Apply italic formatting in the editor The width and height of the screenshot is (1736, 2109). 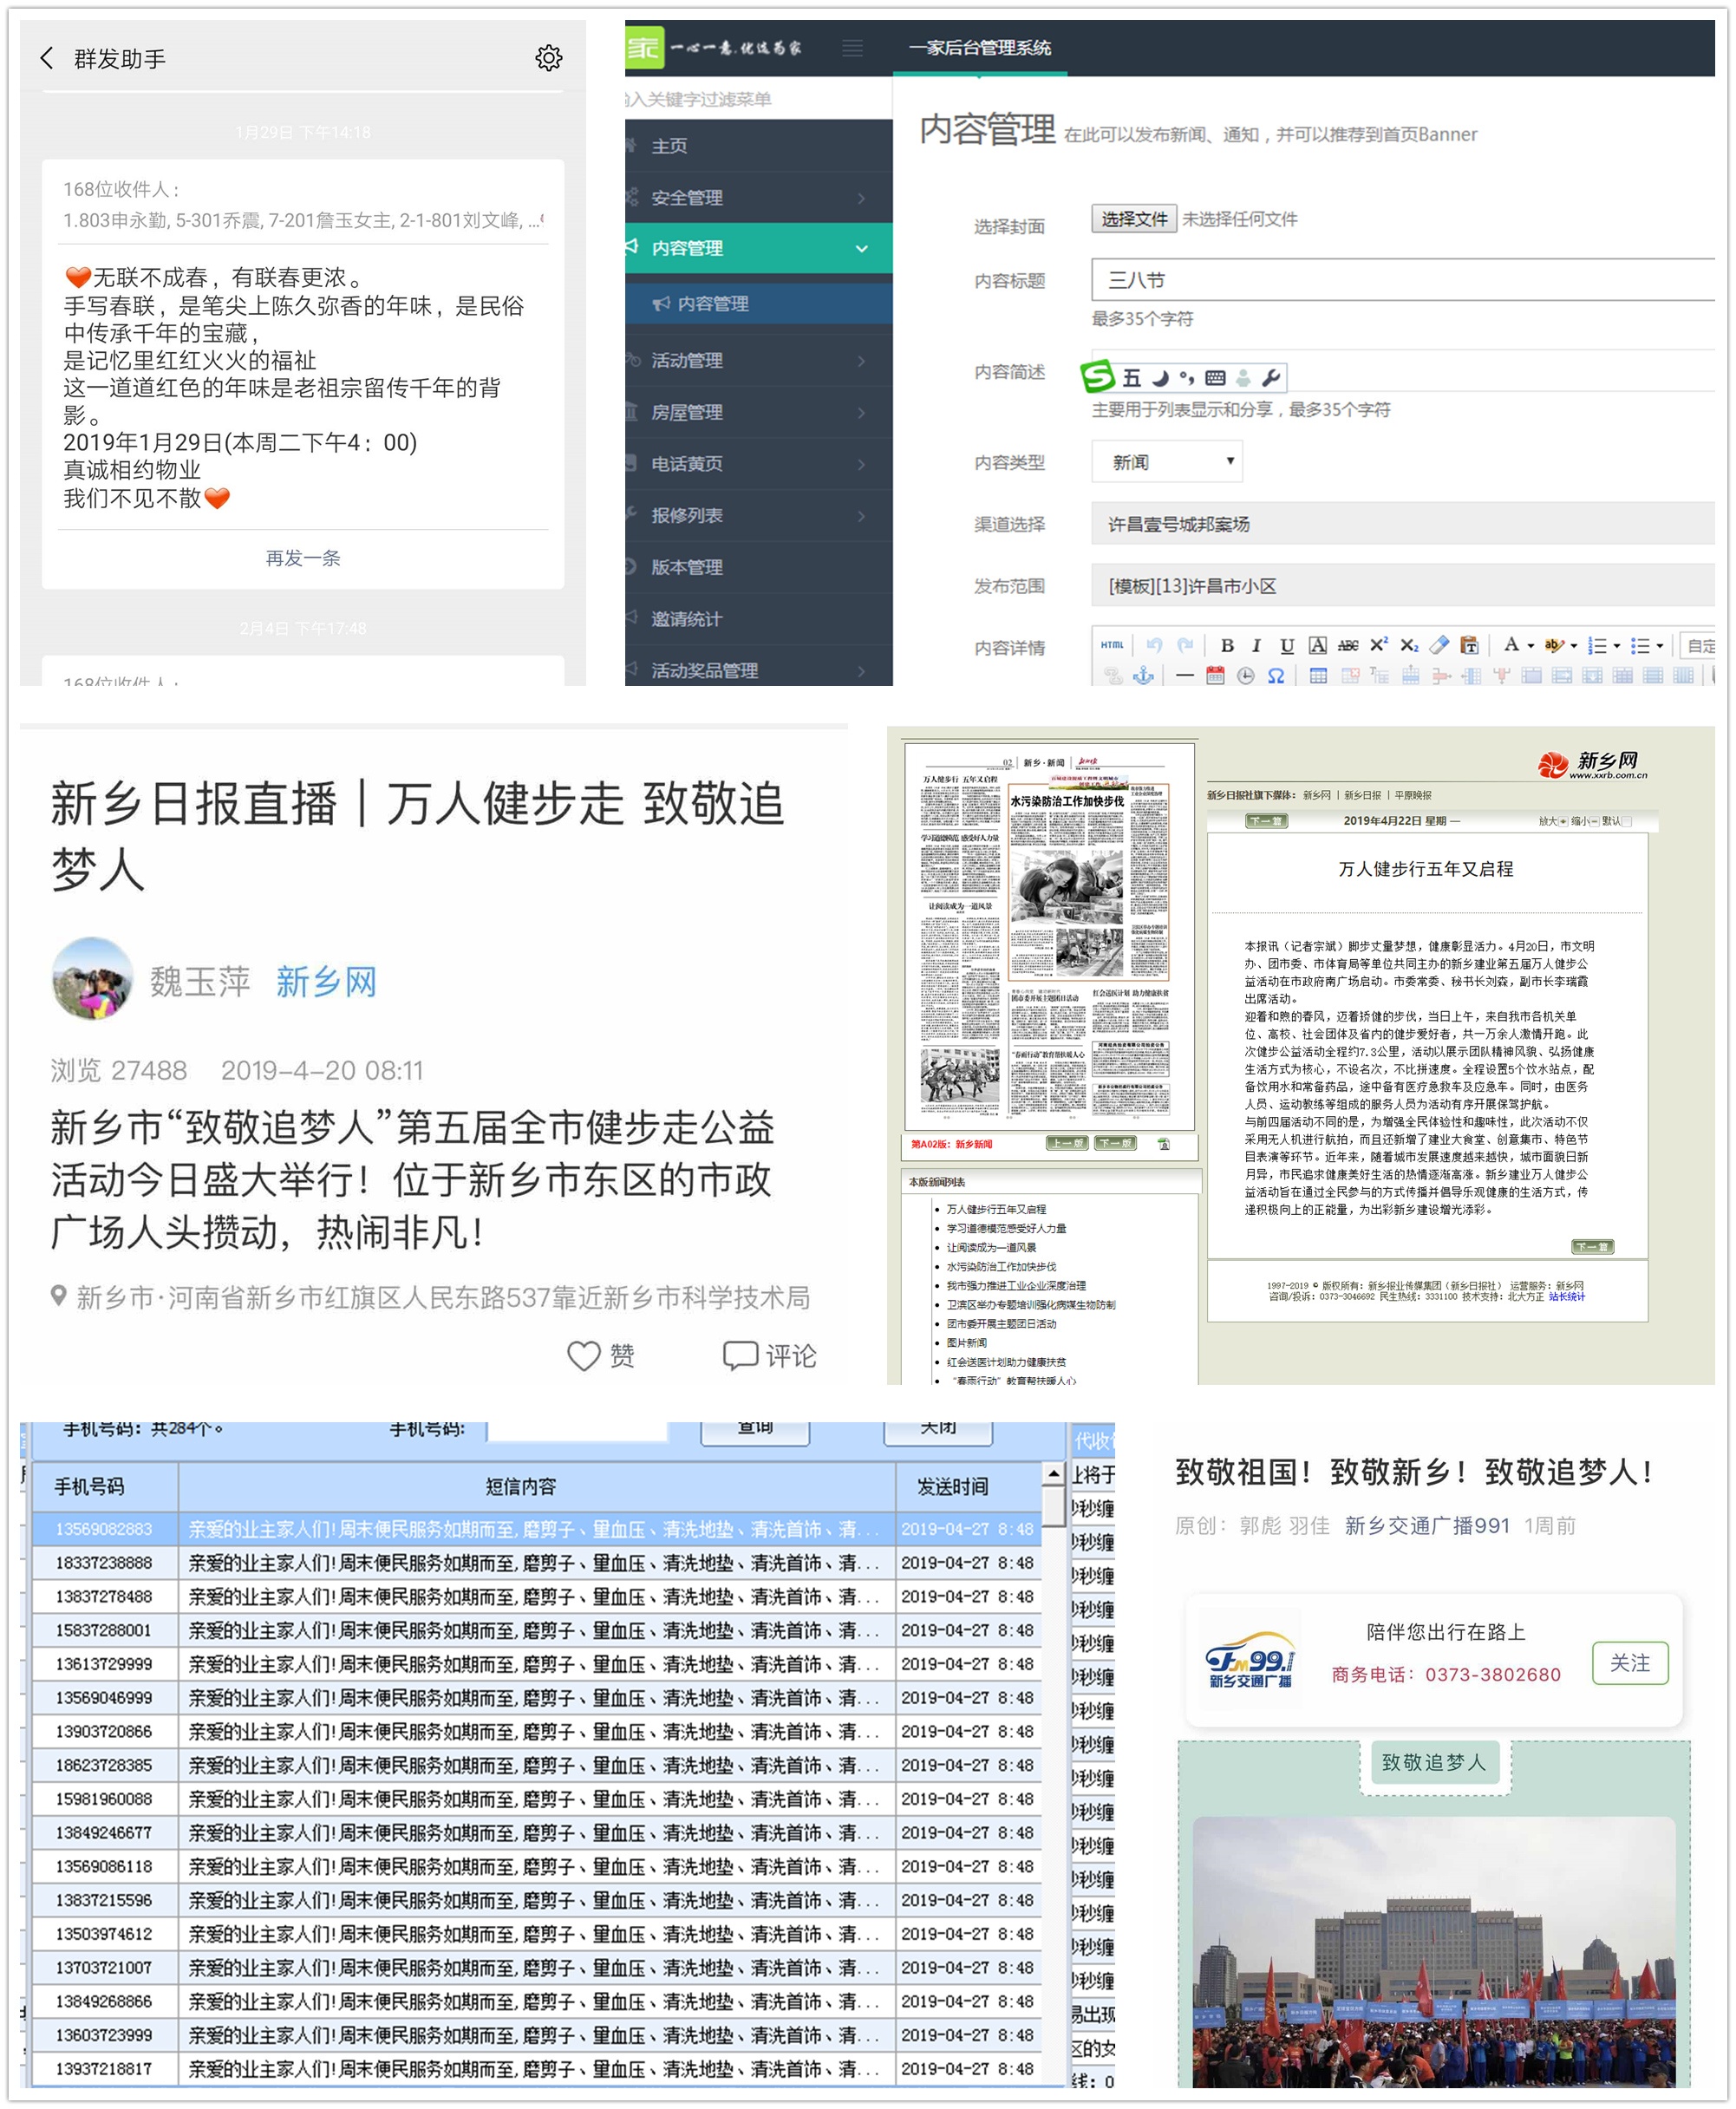(x=1256, y=645)
